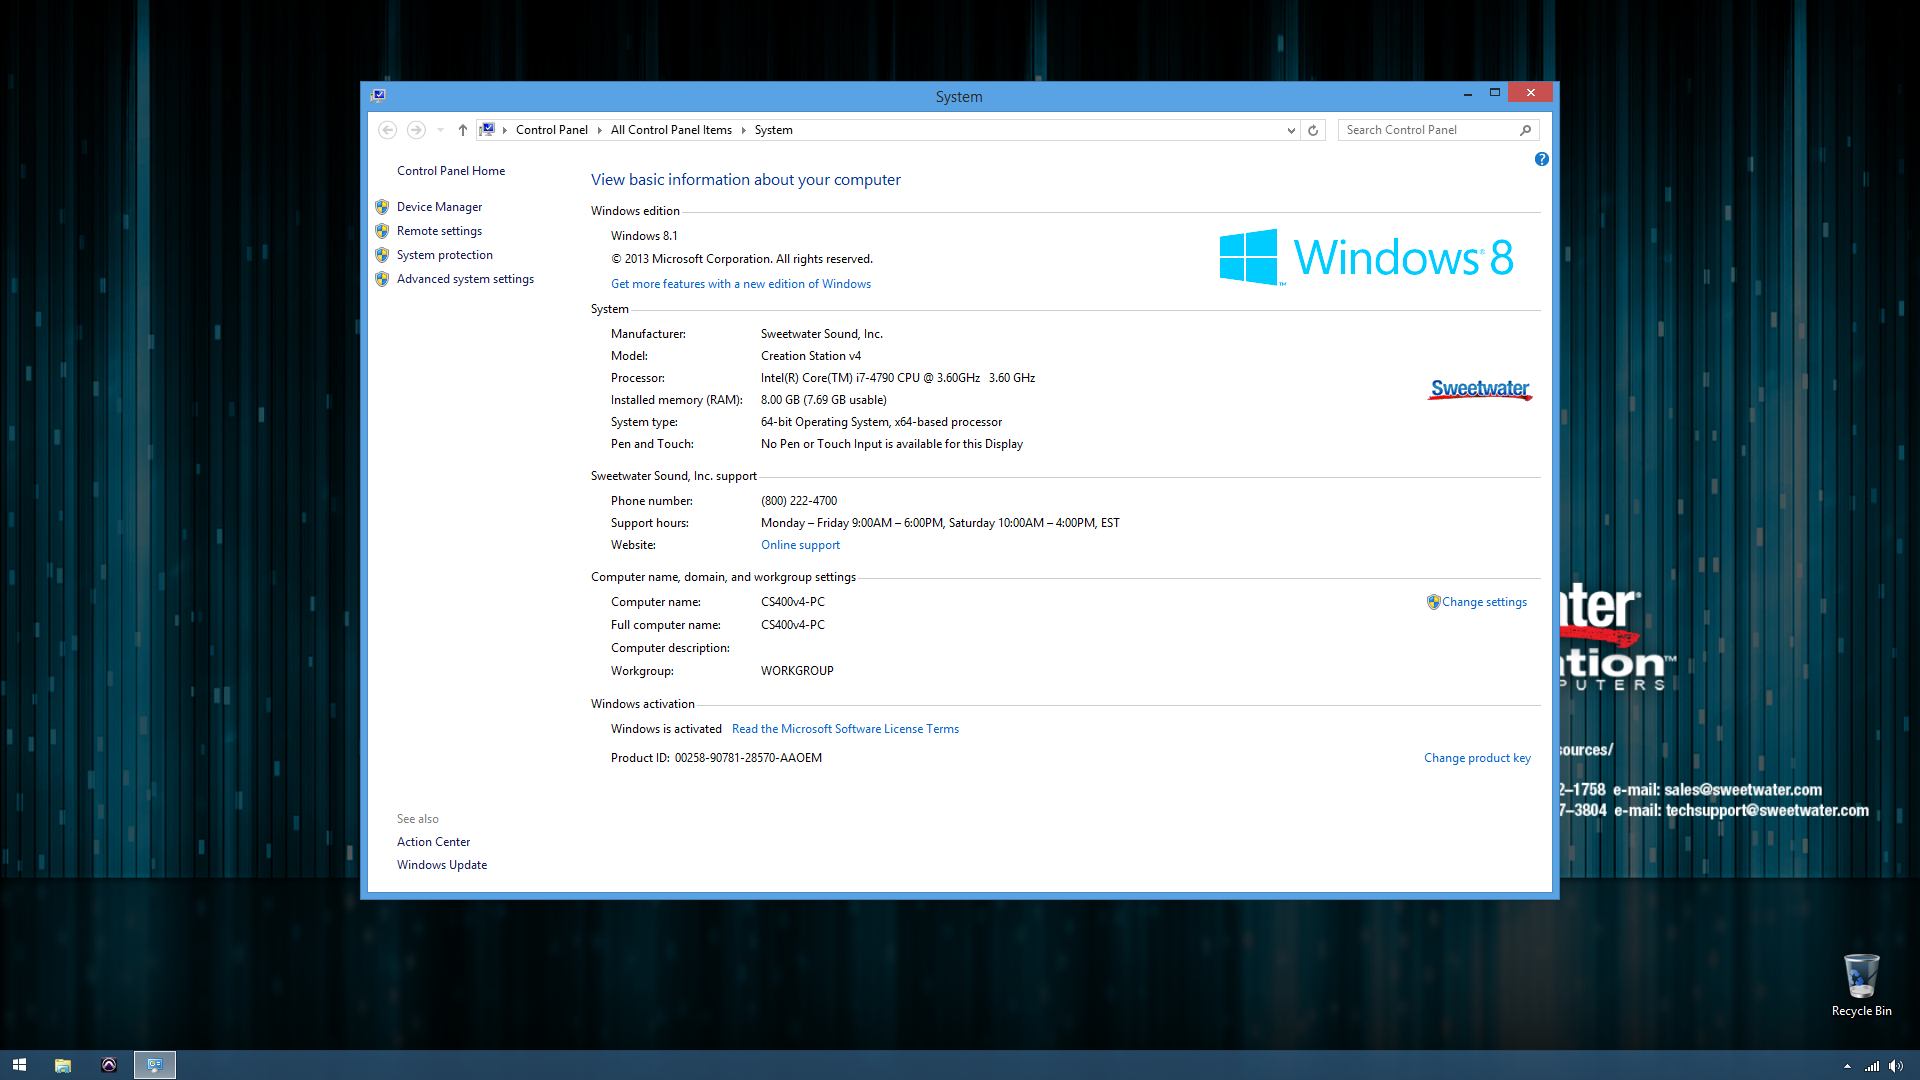Viewport: 1920px width, 1080px height.
Task: Refresh the System page
Action: (x=1313, y=130)
